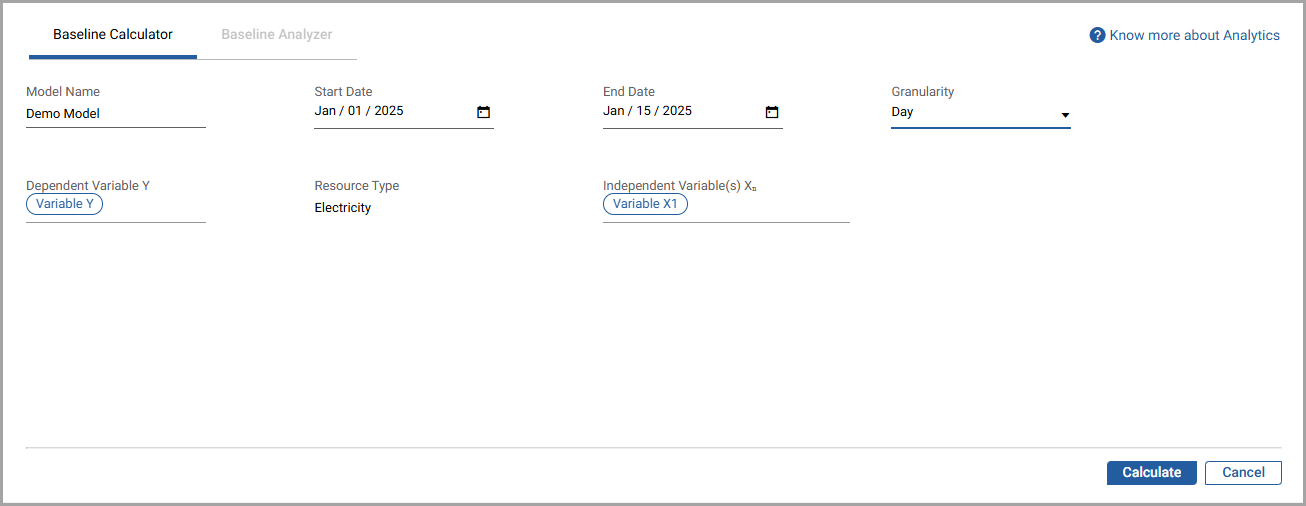Switch to the Baseline Calculator tab
1306x506 pixels.
pyautogui.click(x=113, y=35)
